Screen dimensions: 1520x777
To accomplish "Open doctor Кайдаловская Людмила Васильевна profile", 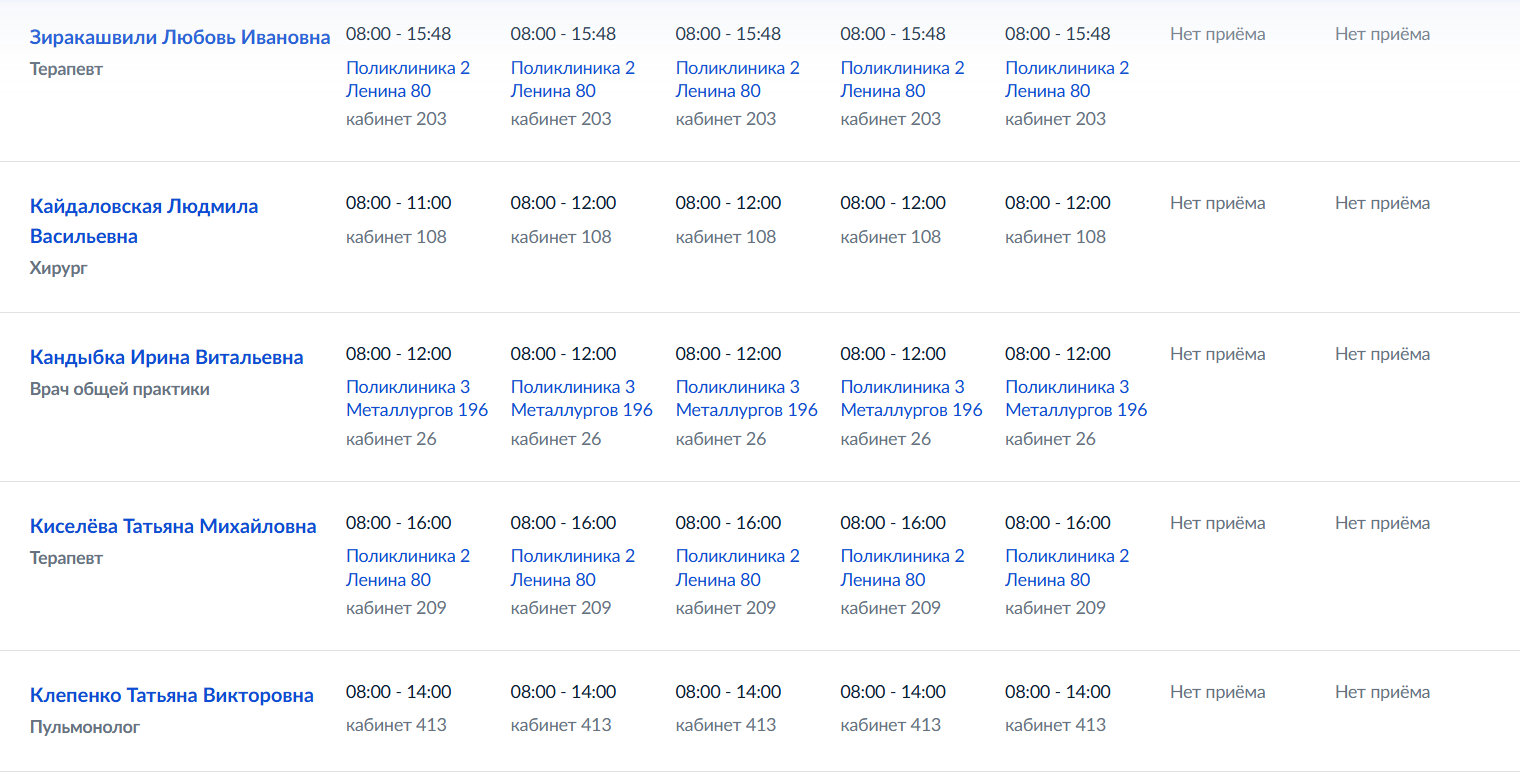I will click(x=144, y=221).
